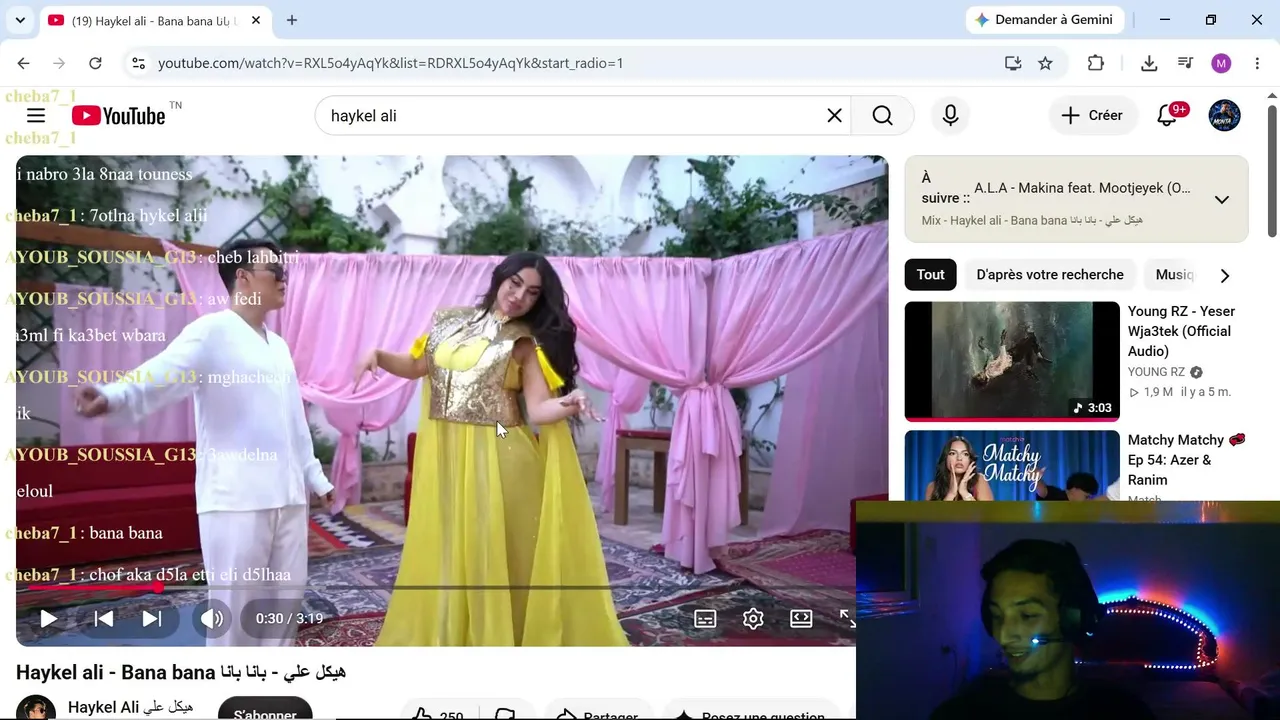Open Haykel Ali channel name
Screen dimensions: 1280x720
coord(130,708)
